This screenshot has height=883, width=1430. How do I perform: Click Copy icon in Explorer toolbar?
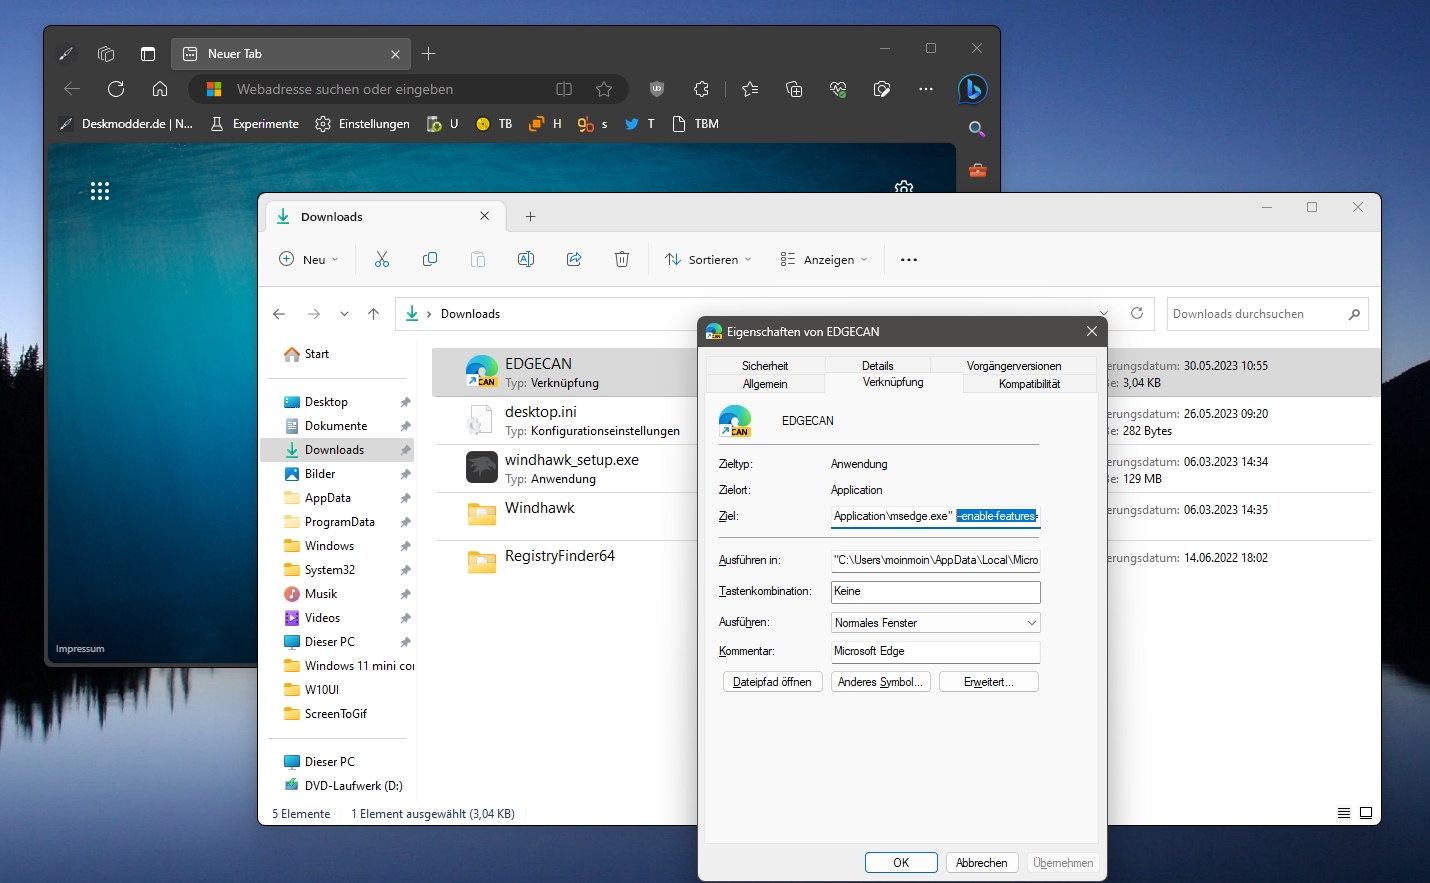[x=430, y=259]
